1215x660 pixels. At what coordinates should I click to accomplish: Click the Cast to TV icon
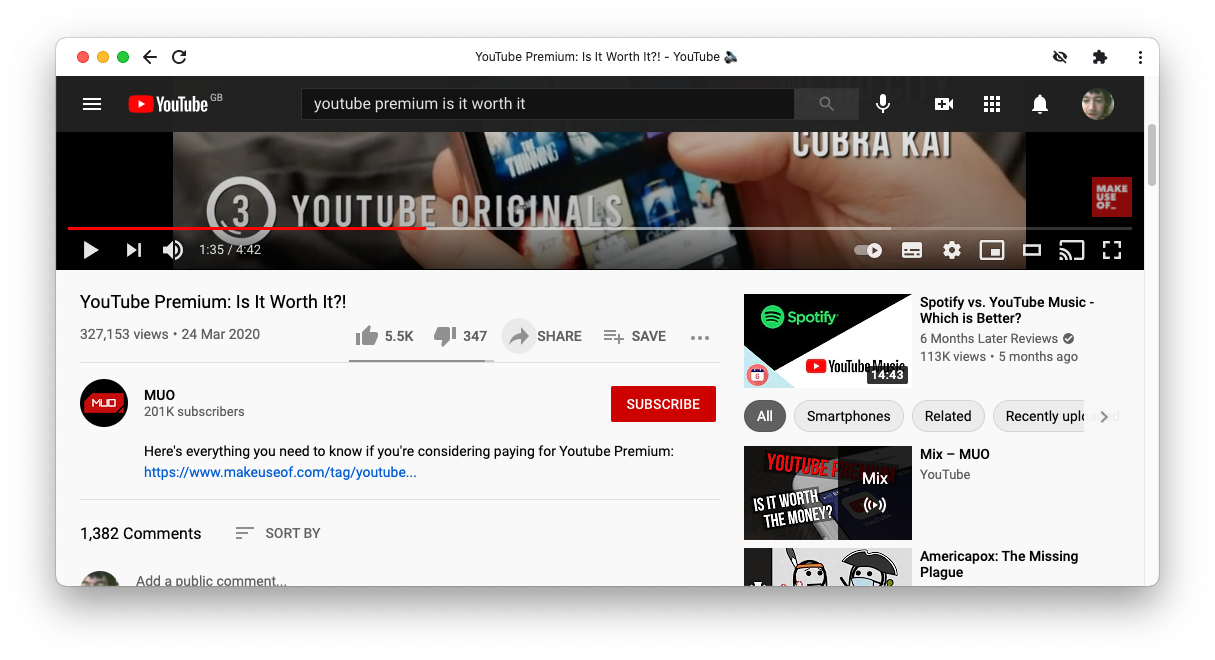[x=1071, y=250]
